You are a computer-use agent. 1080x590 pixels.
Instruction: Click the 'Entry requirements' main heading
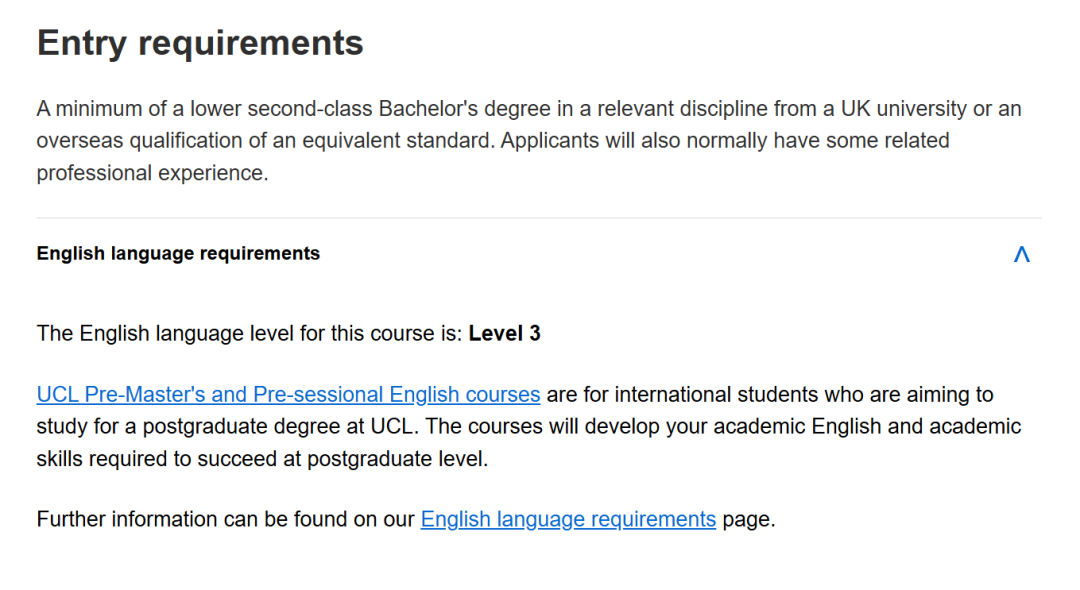tap(200, 43)
